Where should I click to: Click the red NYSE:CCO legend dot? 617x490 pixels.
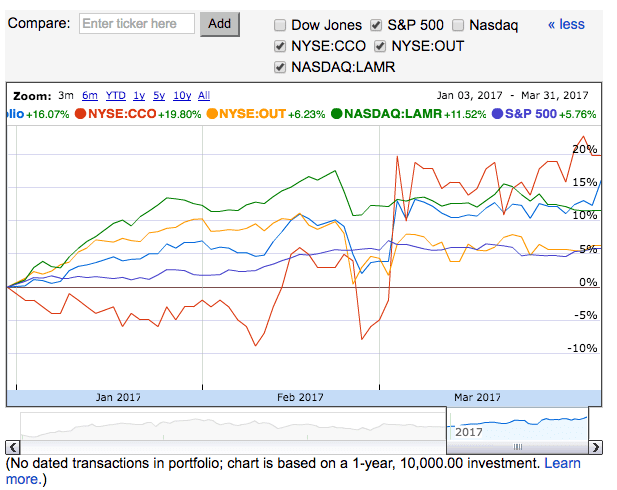click(x=80, y=114)
